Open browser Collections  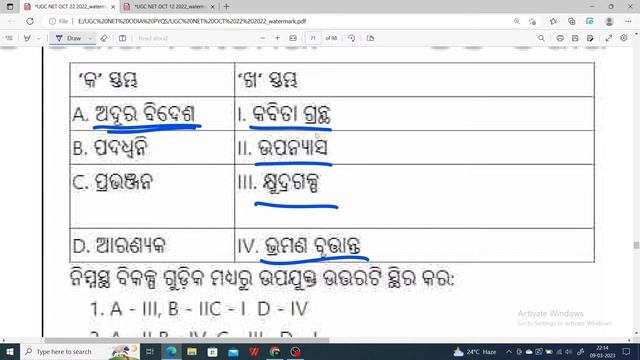tap(571, 21)
